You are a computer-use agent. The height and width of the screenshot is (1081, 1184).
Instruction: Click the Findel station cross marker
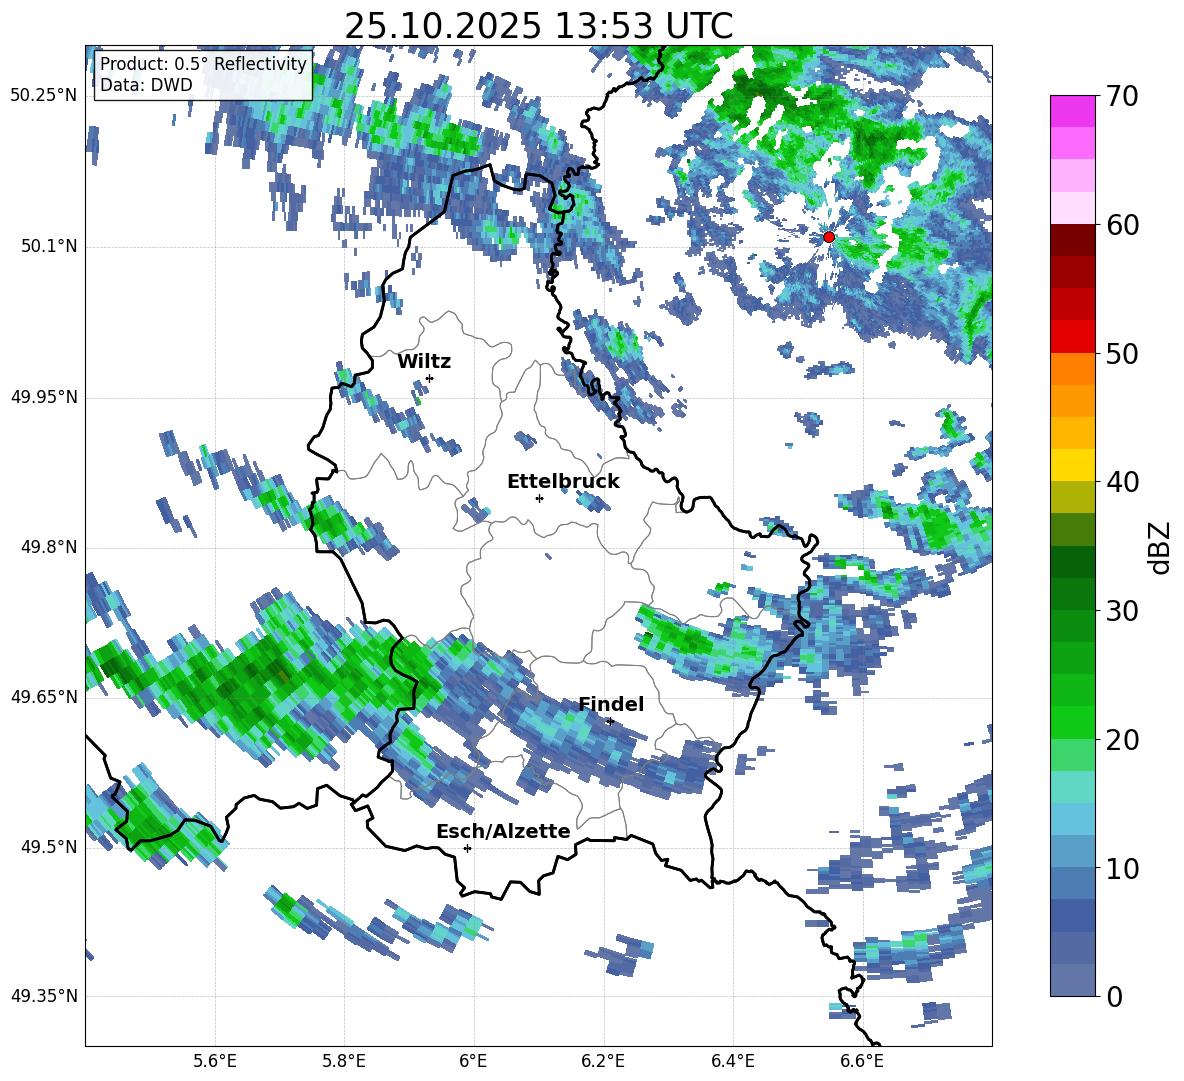click(610, 722)
